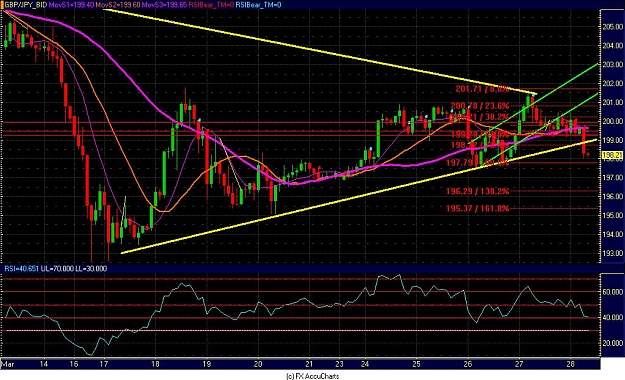Click the 196.00 price axis label
The height and width of the screenshot is (380, 625).
coord(613,196)
